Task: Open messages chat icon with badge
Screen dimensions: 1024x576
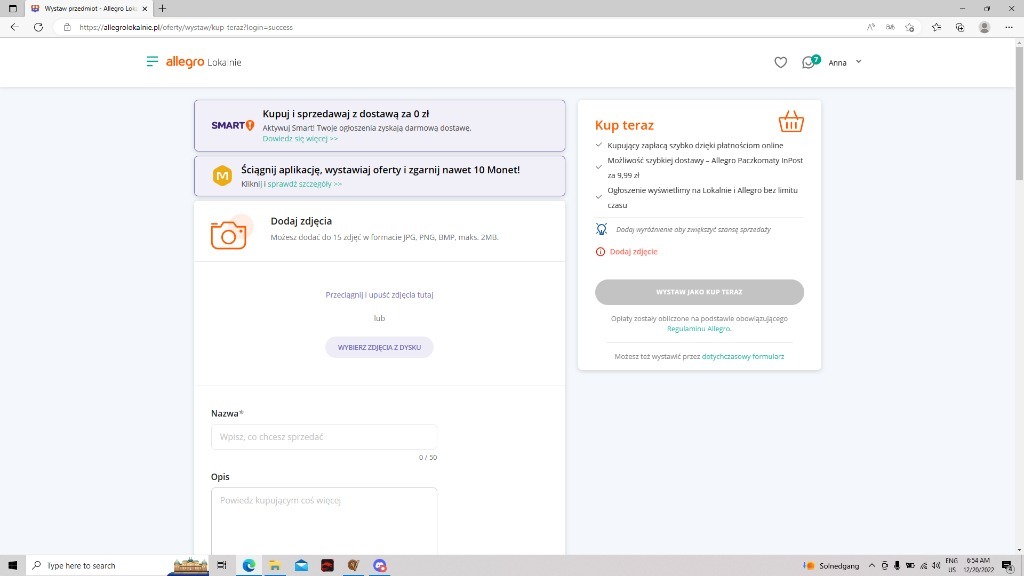Action: pyautogui.click(x=810, y=61)
